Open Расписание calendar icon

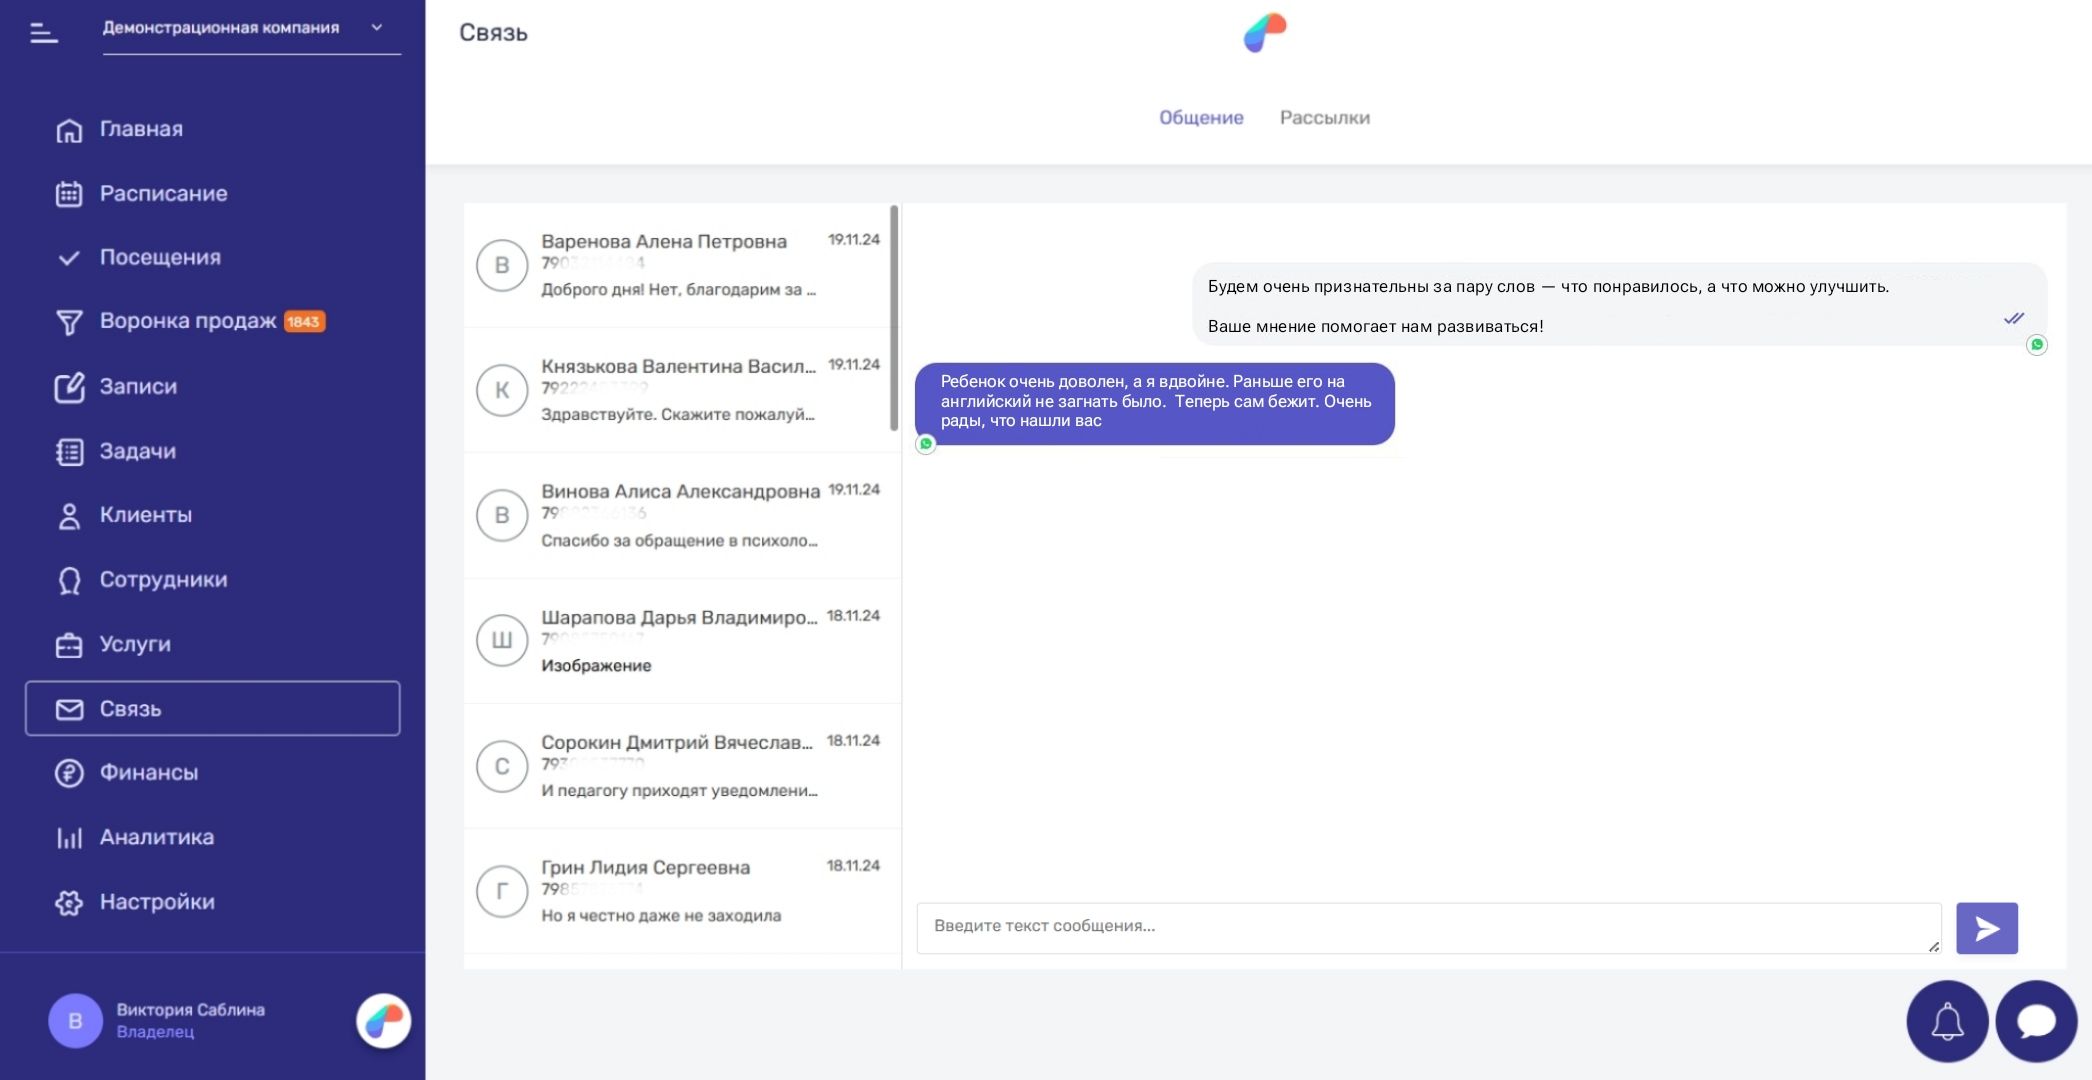[x=69, y=194]
